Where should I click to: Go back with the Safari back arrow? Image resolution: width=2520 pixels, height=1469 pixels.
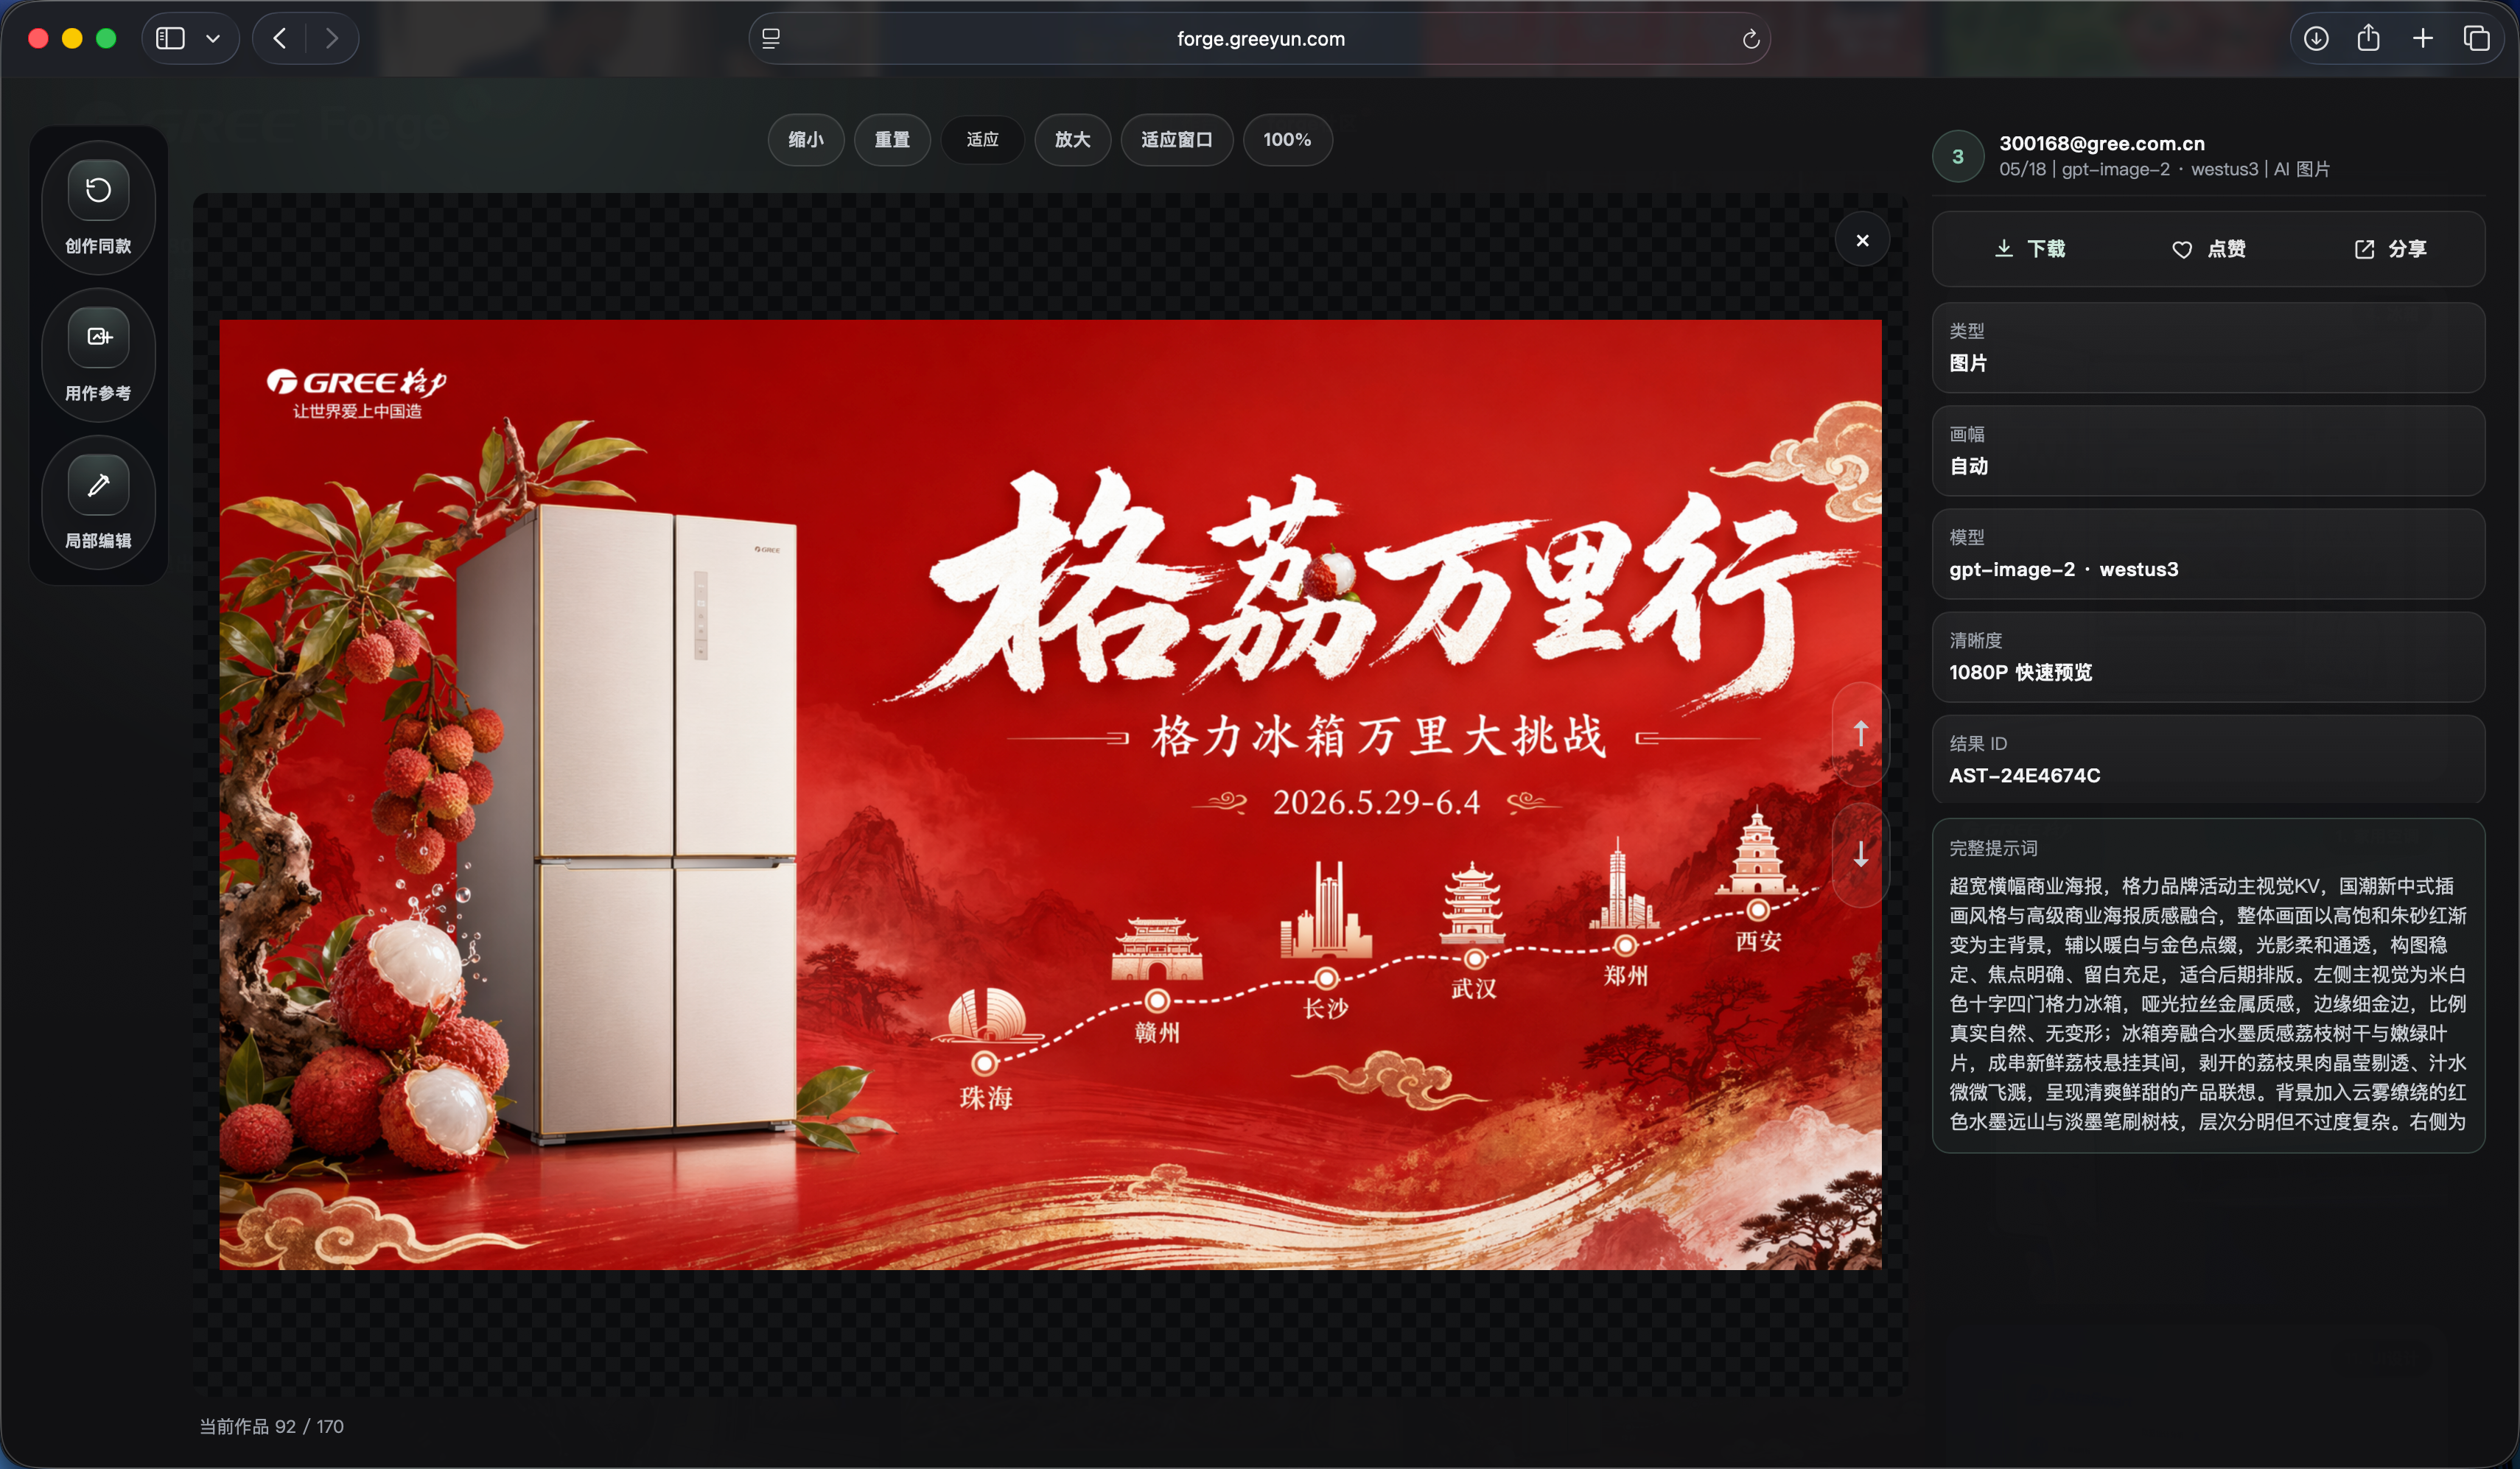click(280, 39)
